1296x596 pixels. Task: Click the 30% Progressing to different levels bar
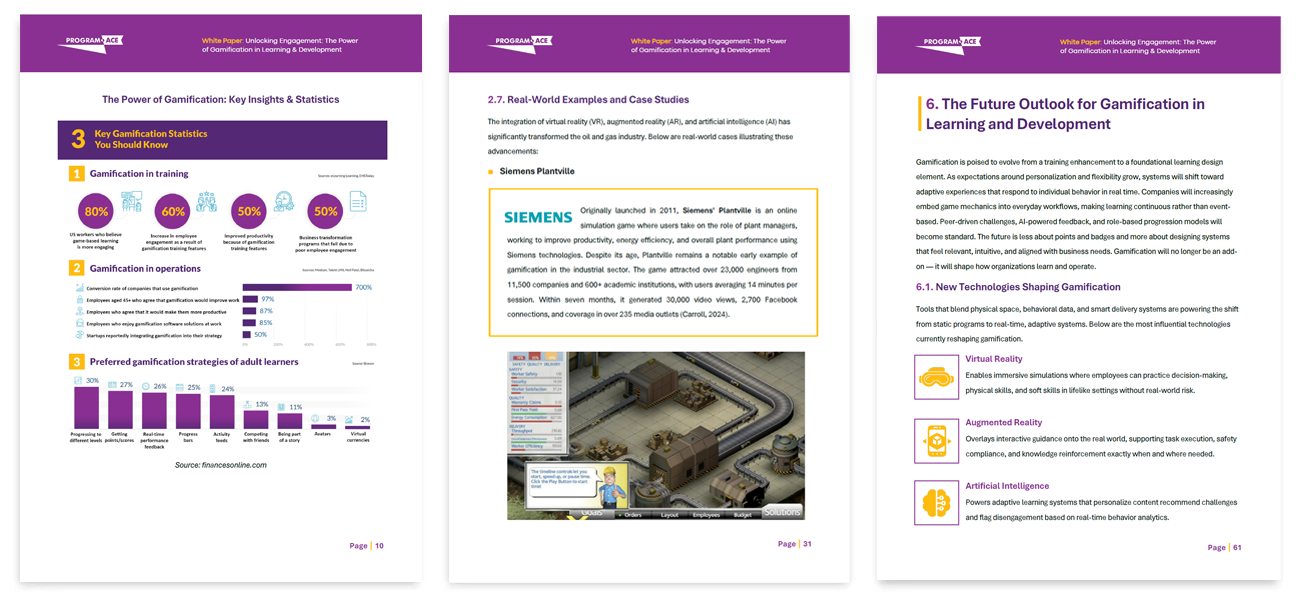(x=87, y=408)
